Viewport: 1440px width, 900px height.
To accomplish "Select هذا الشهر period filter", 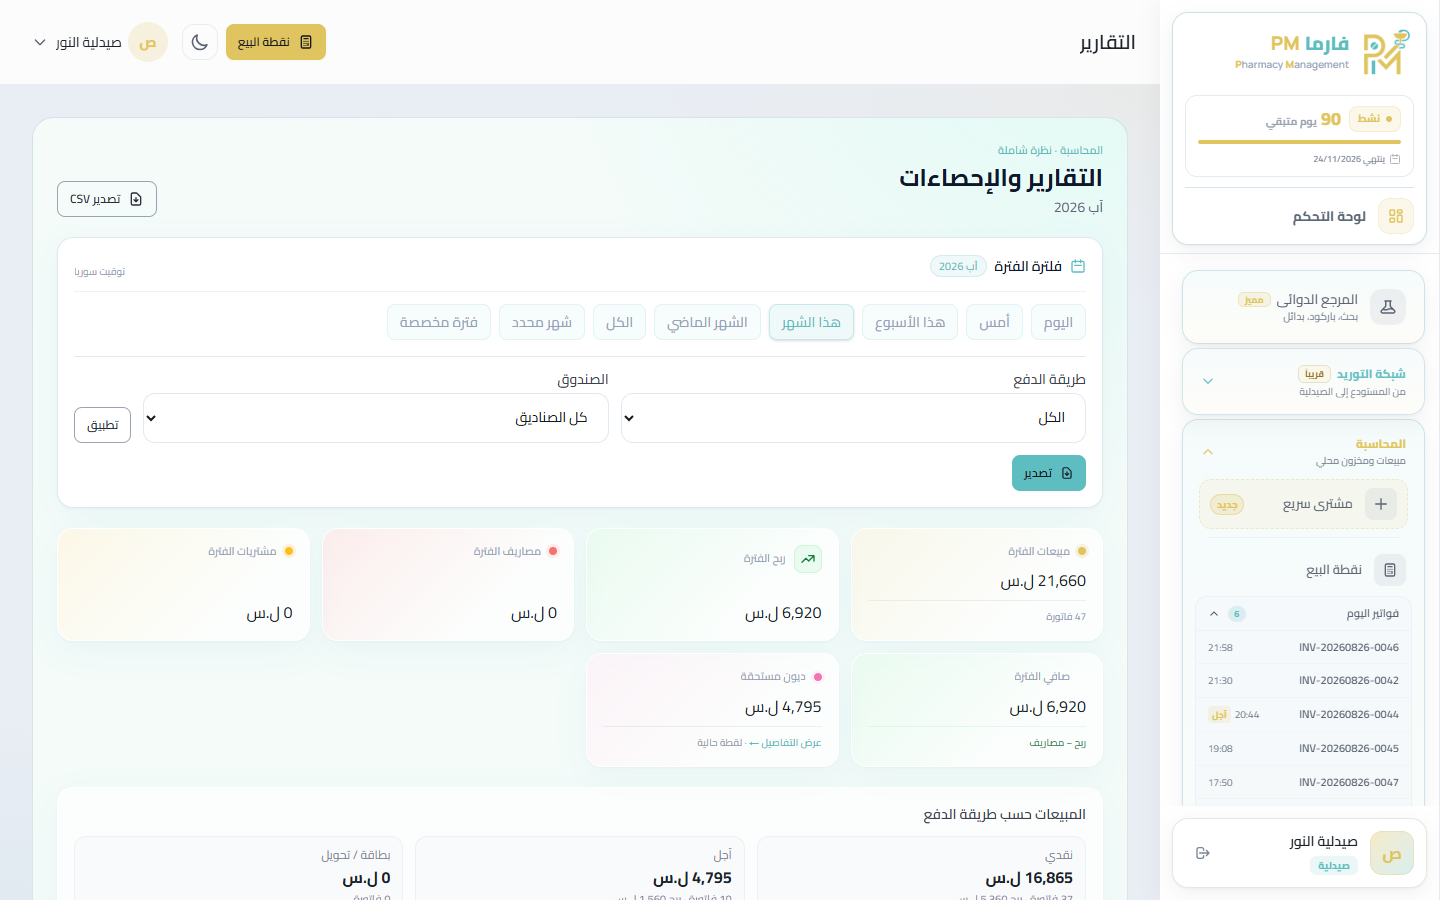I will [x=811, y=322].
